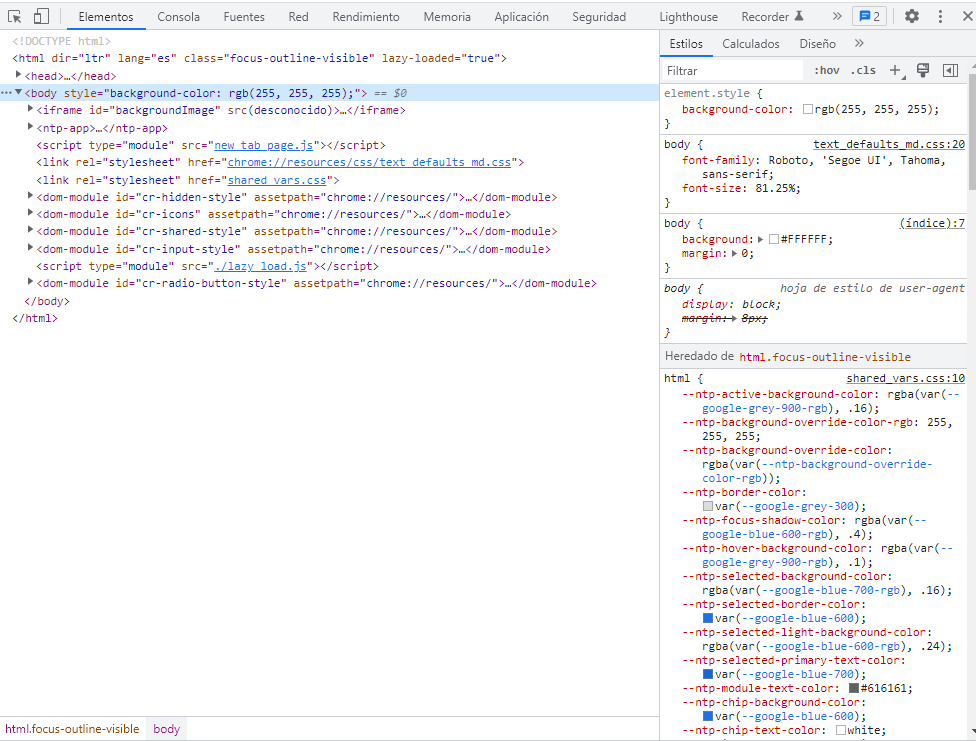
Task: Click the Filtrar styles filter field
Action: pos(734,71)
